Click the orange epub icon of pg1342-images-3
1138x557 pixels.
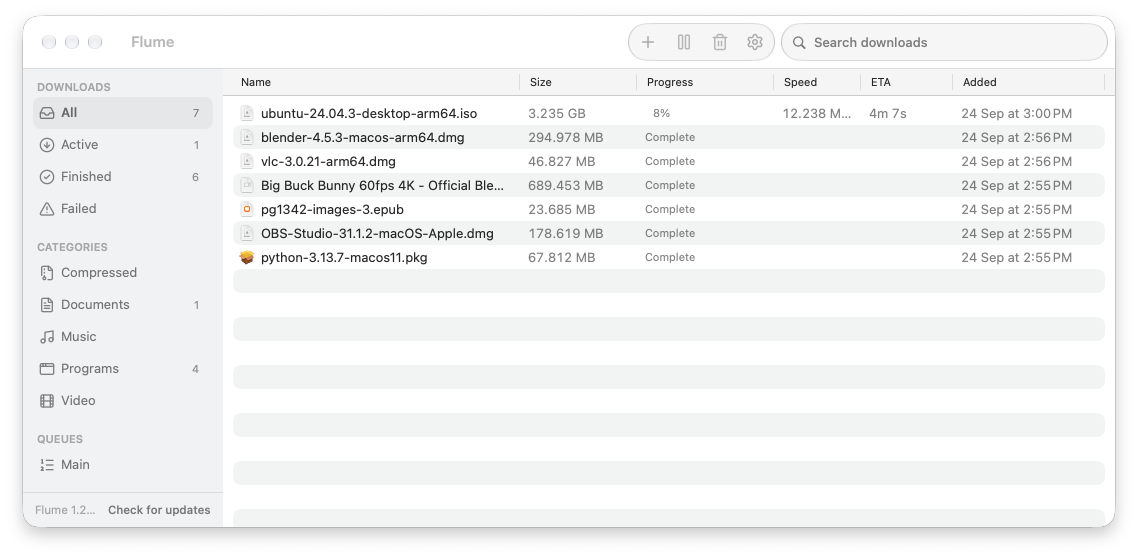[x=247, y=209]
